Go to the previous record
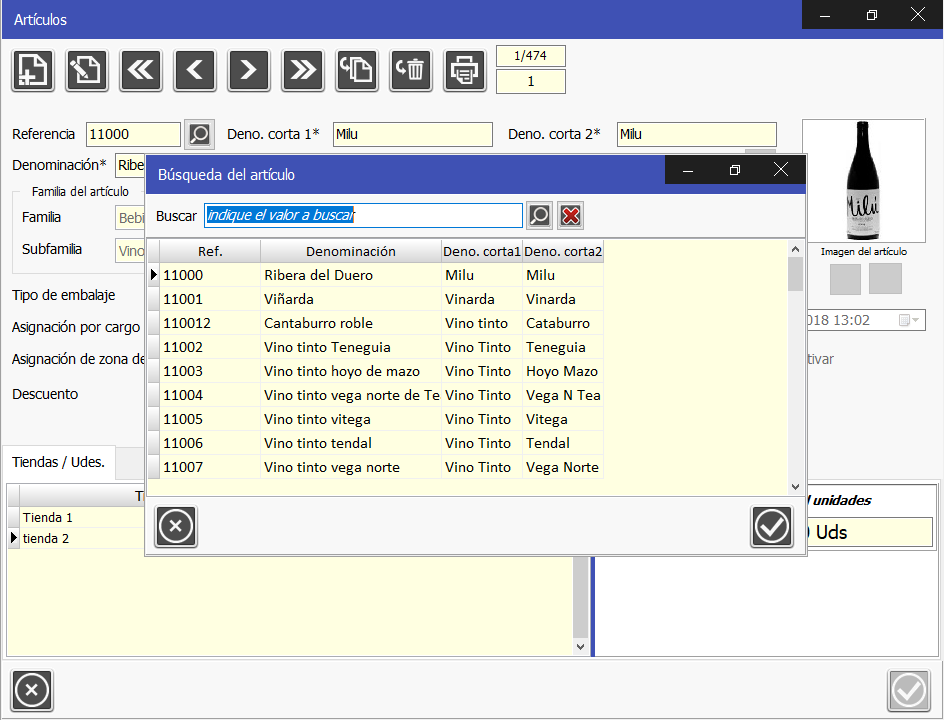Viewport: 944px width, 720px height. [195, 70]
